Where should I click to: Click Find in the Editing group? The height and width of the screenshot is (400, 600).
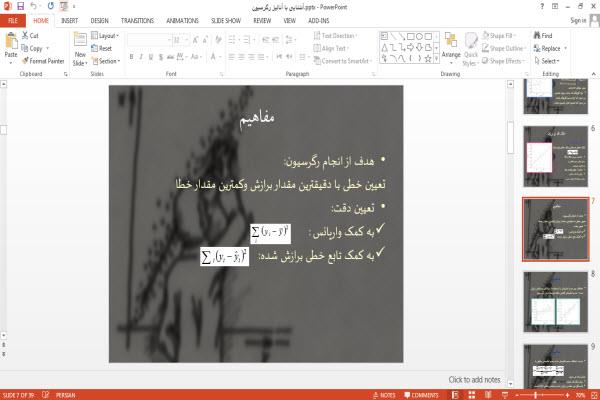[x=543, y=36]
